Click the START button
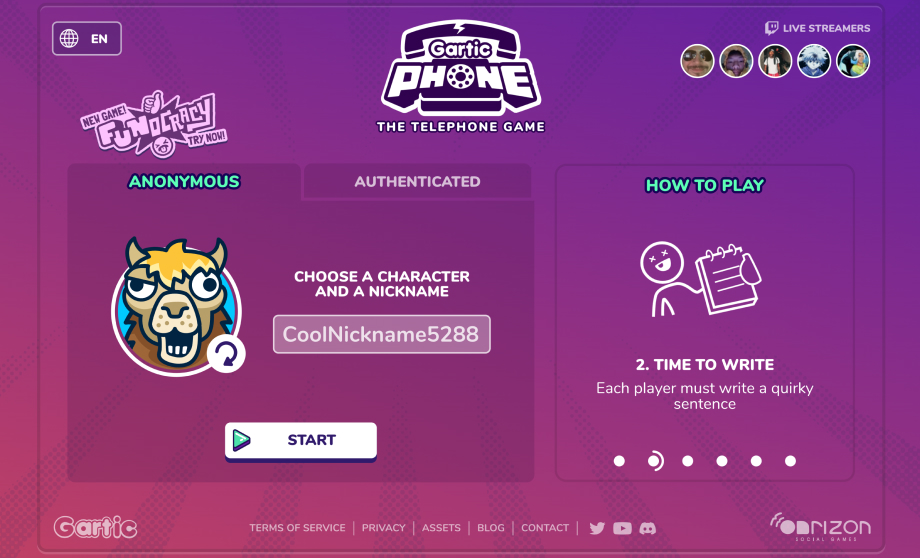Screen dimensions: 920x558 click(300, 441)
